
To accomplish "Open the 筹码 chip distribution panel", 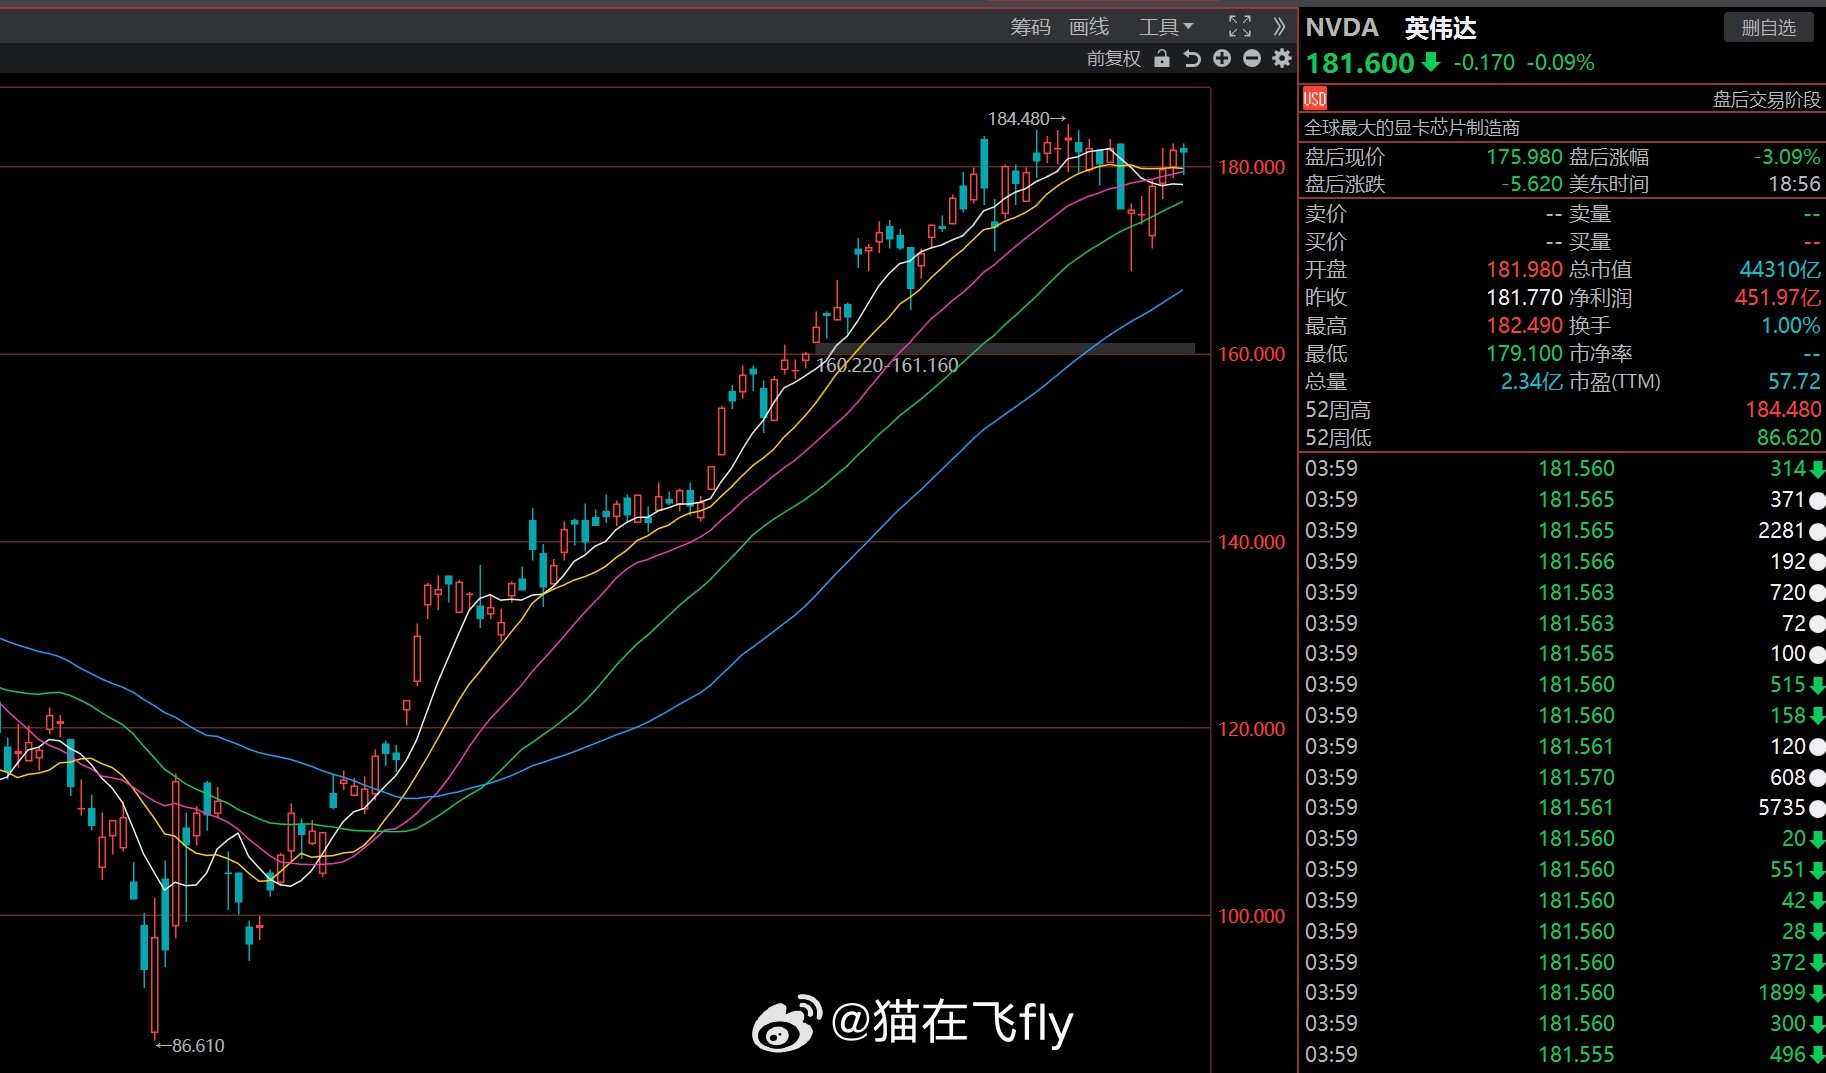I will pos(1030,27).
